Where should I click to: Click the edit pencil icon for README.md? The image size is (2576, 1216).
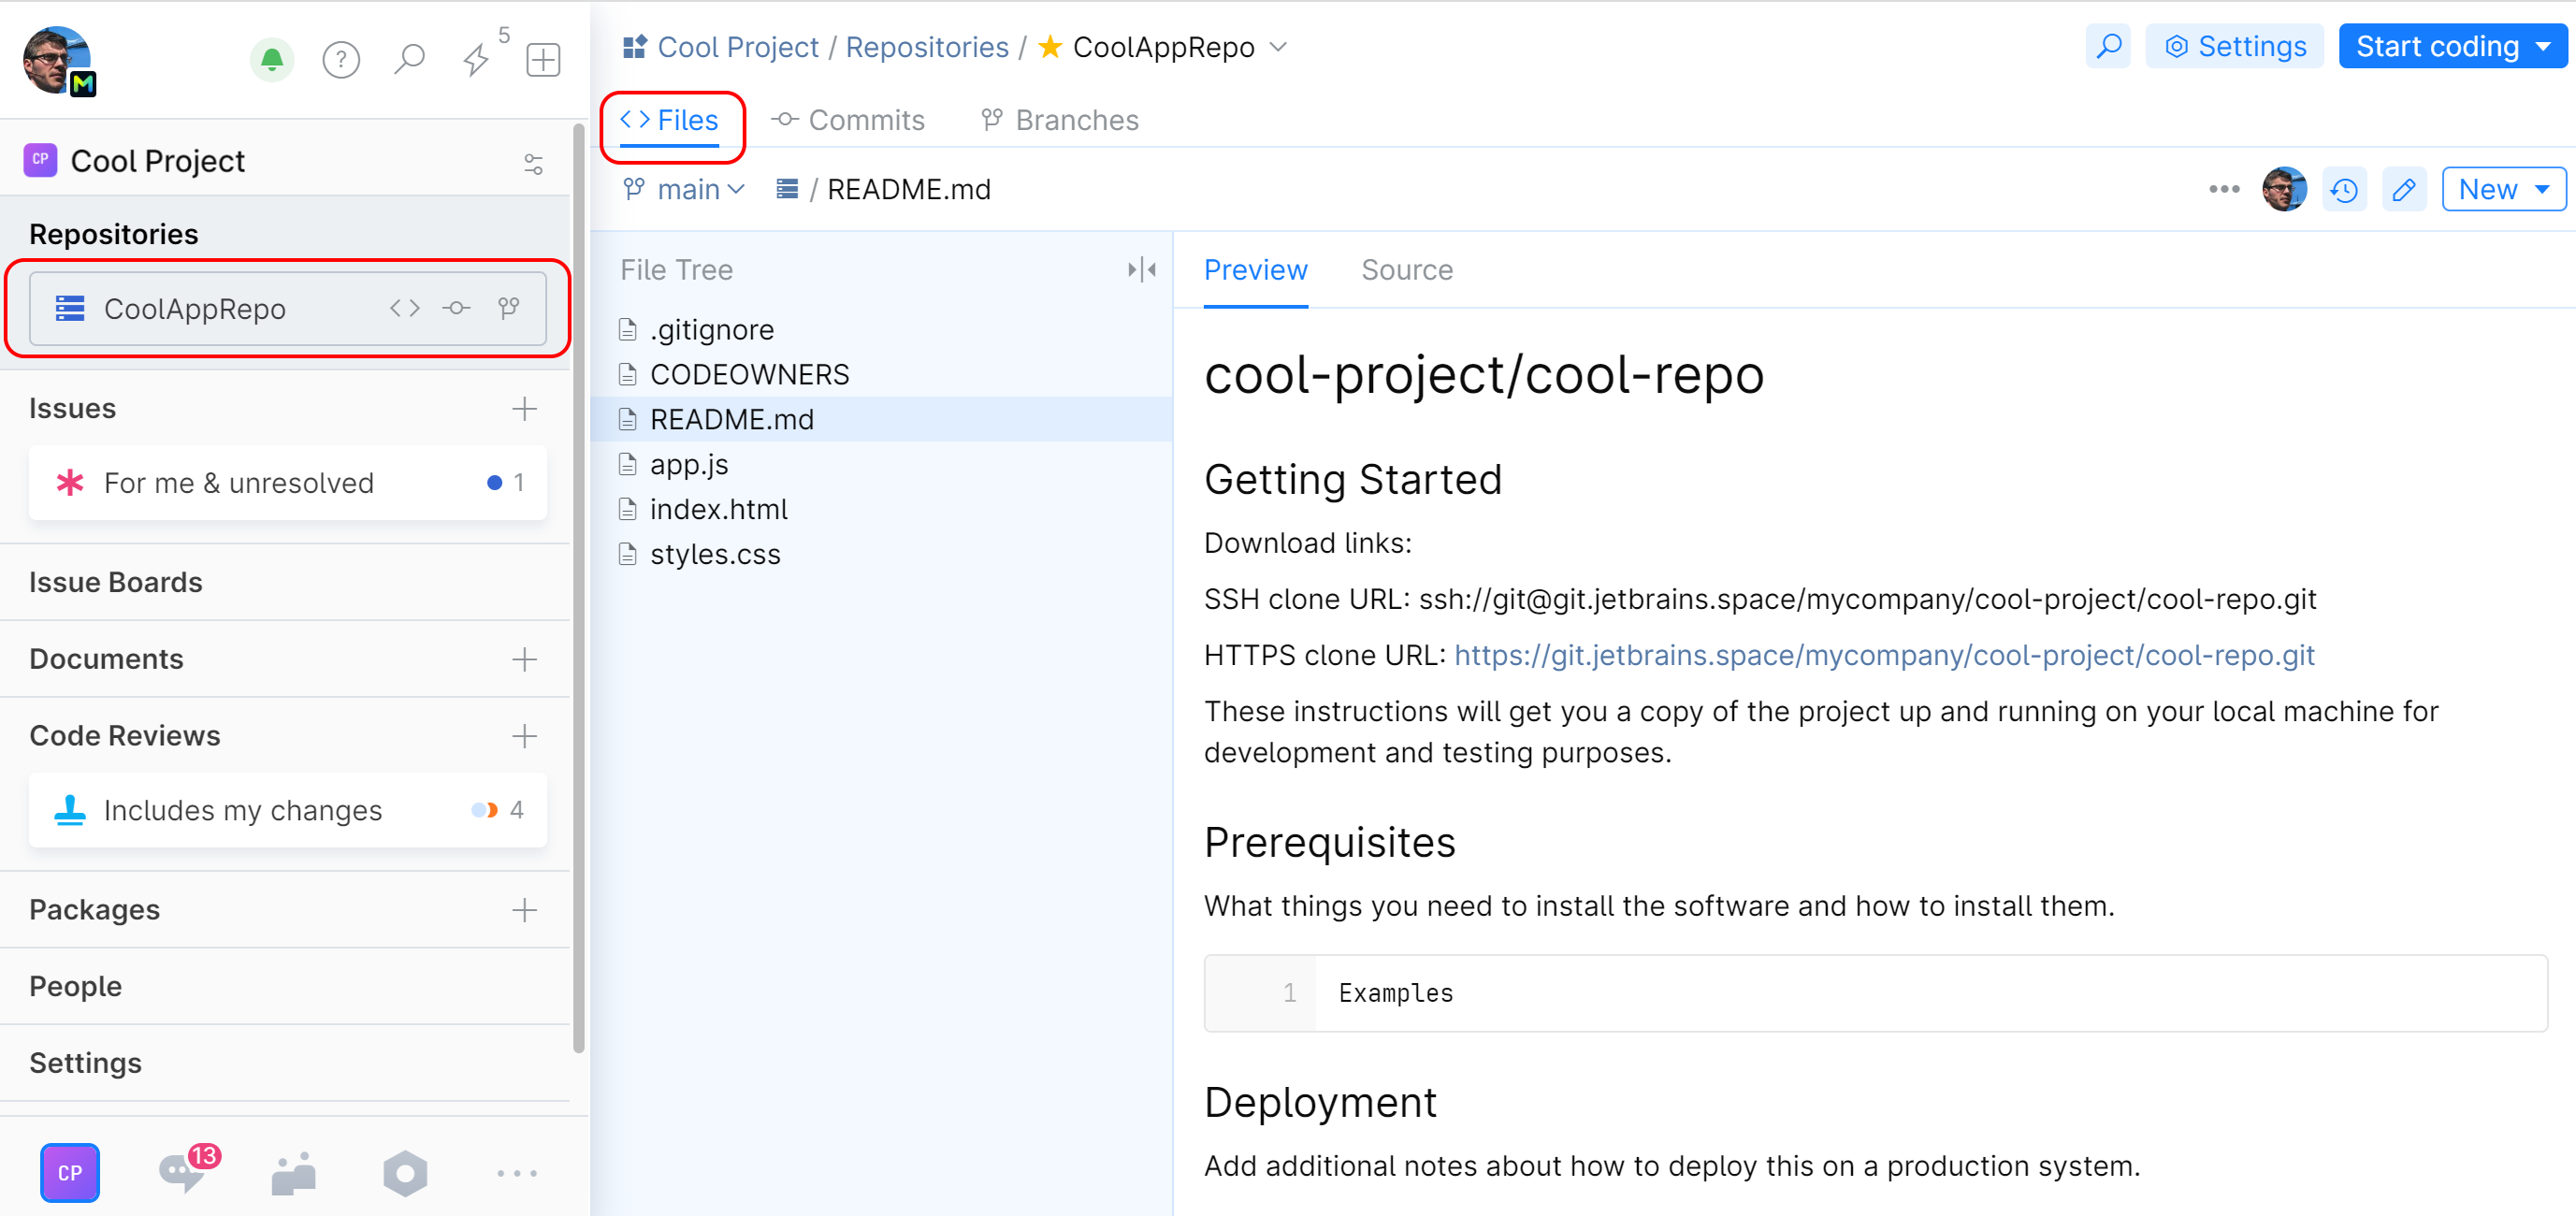click(x=2404, y=191)
